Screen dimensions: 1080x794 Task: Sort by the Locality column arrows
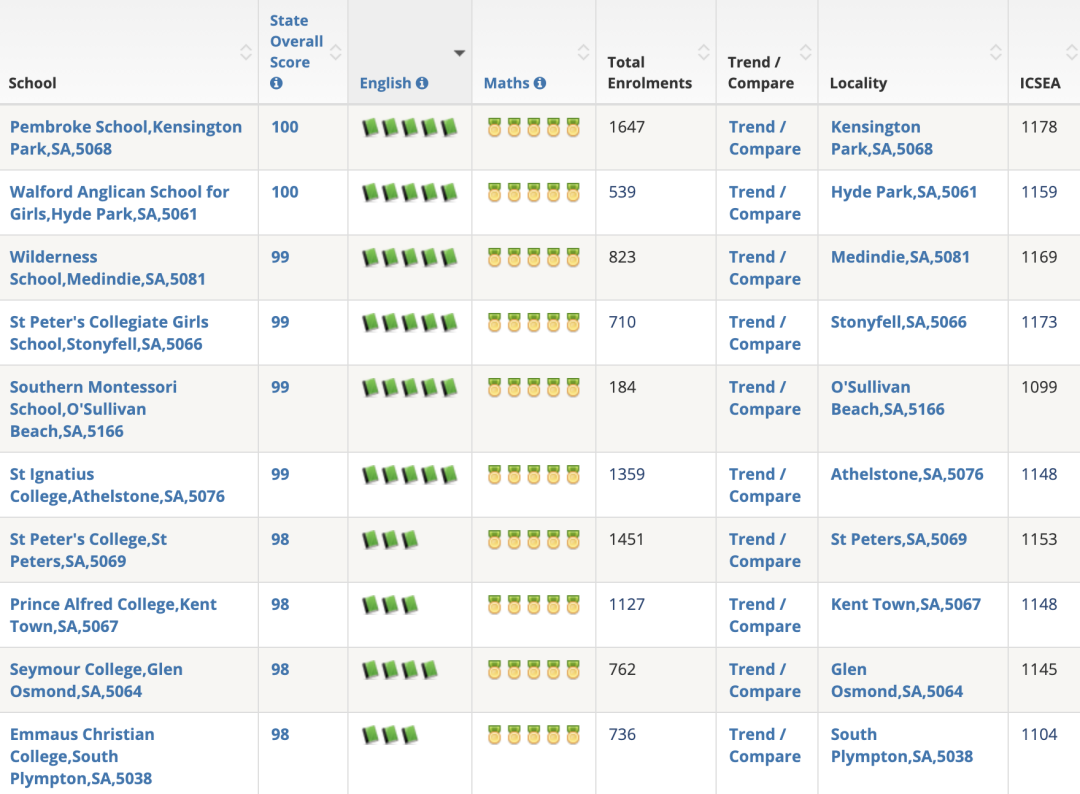point(996,52)
